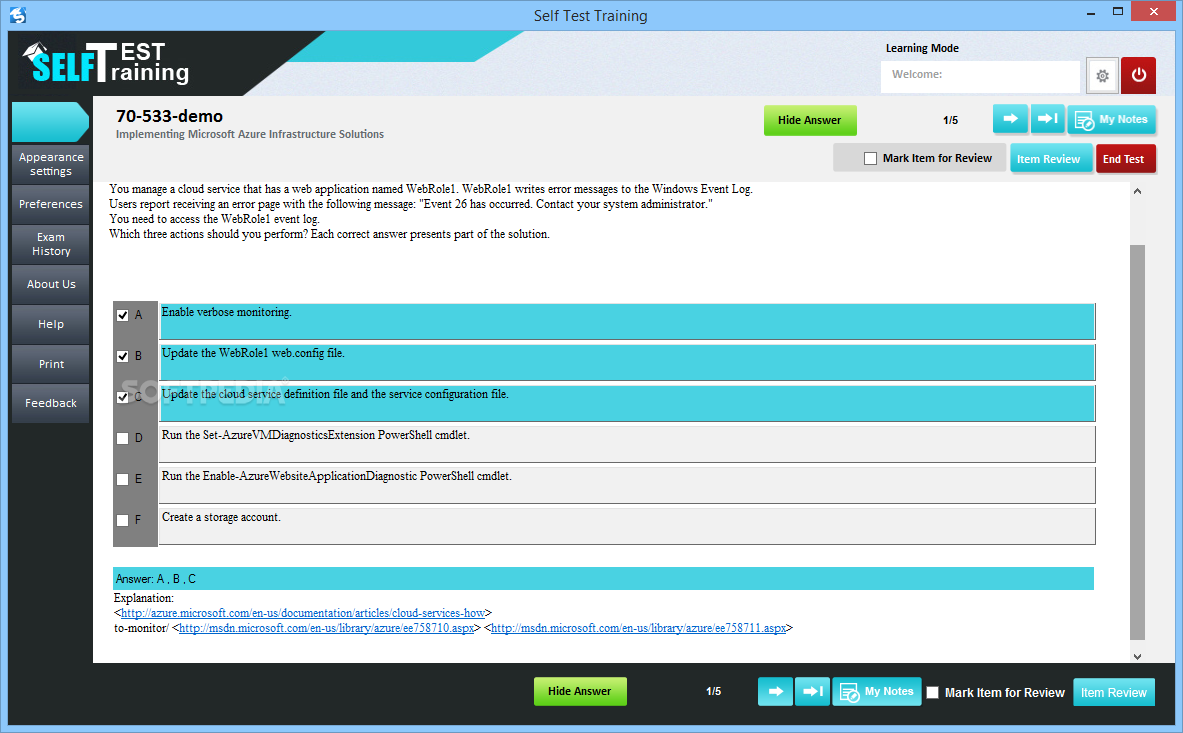Click the Welcome input field
Viewport: 1183px width, 733px height.
pos(980,75)
